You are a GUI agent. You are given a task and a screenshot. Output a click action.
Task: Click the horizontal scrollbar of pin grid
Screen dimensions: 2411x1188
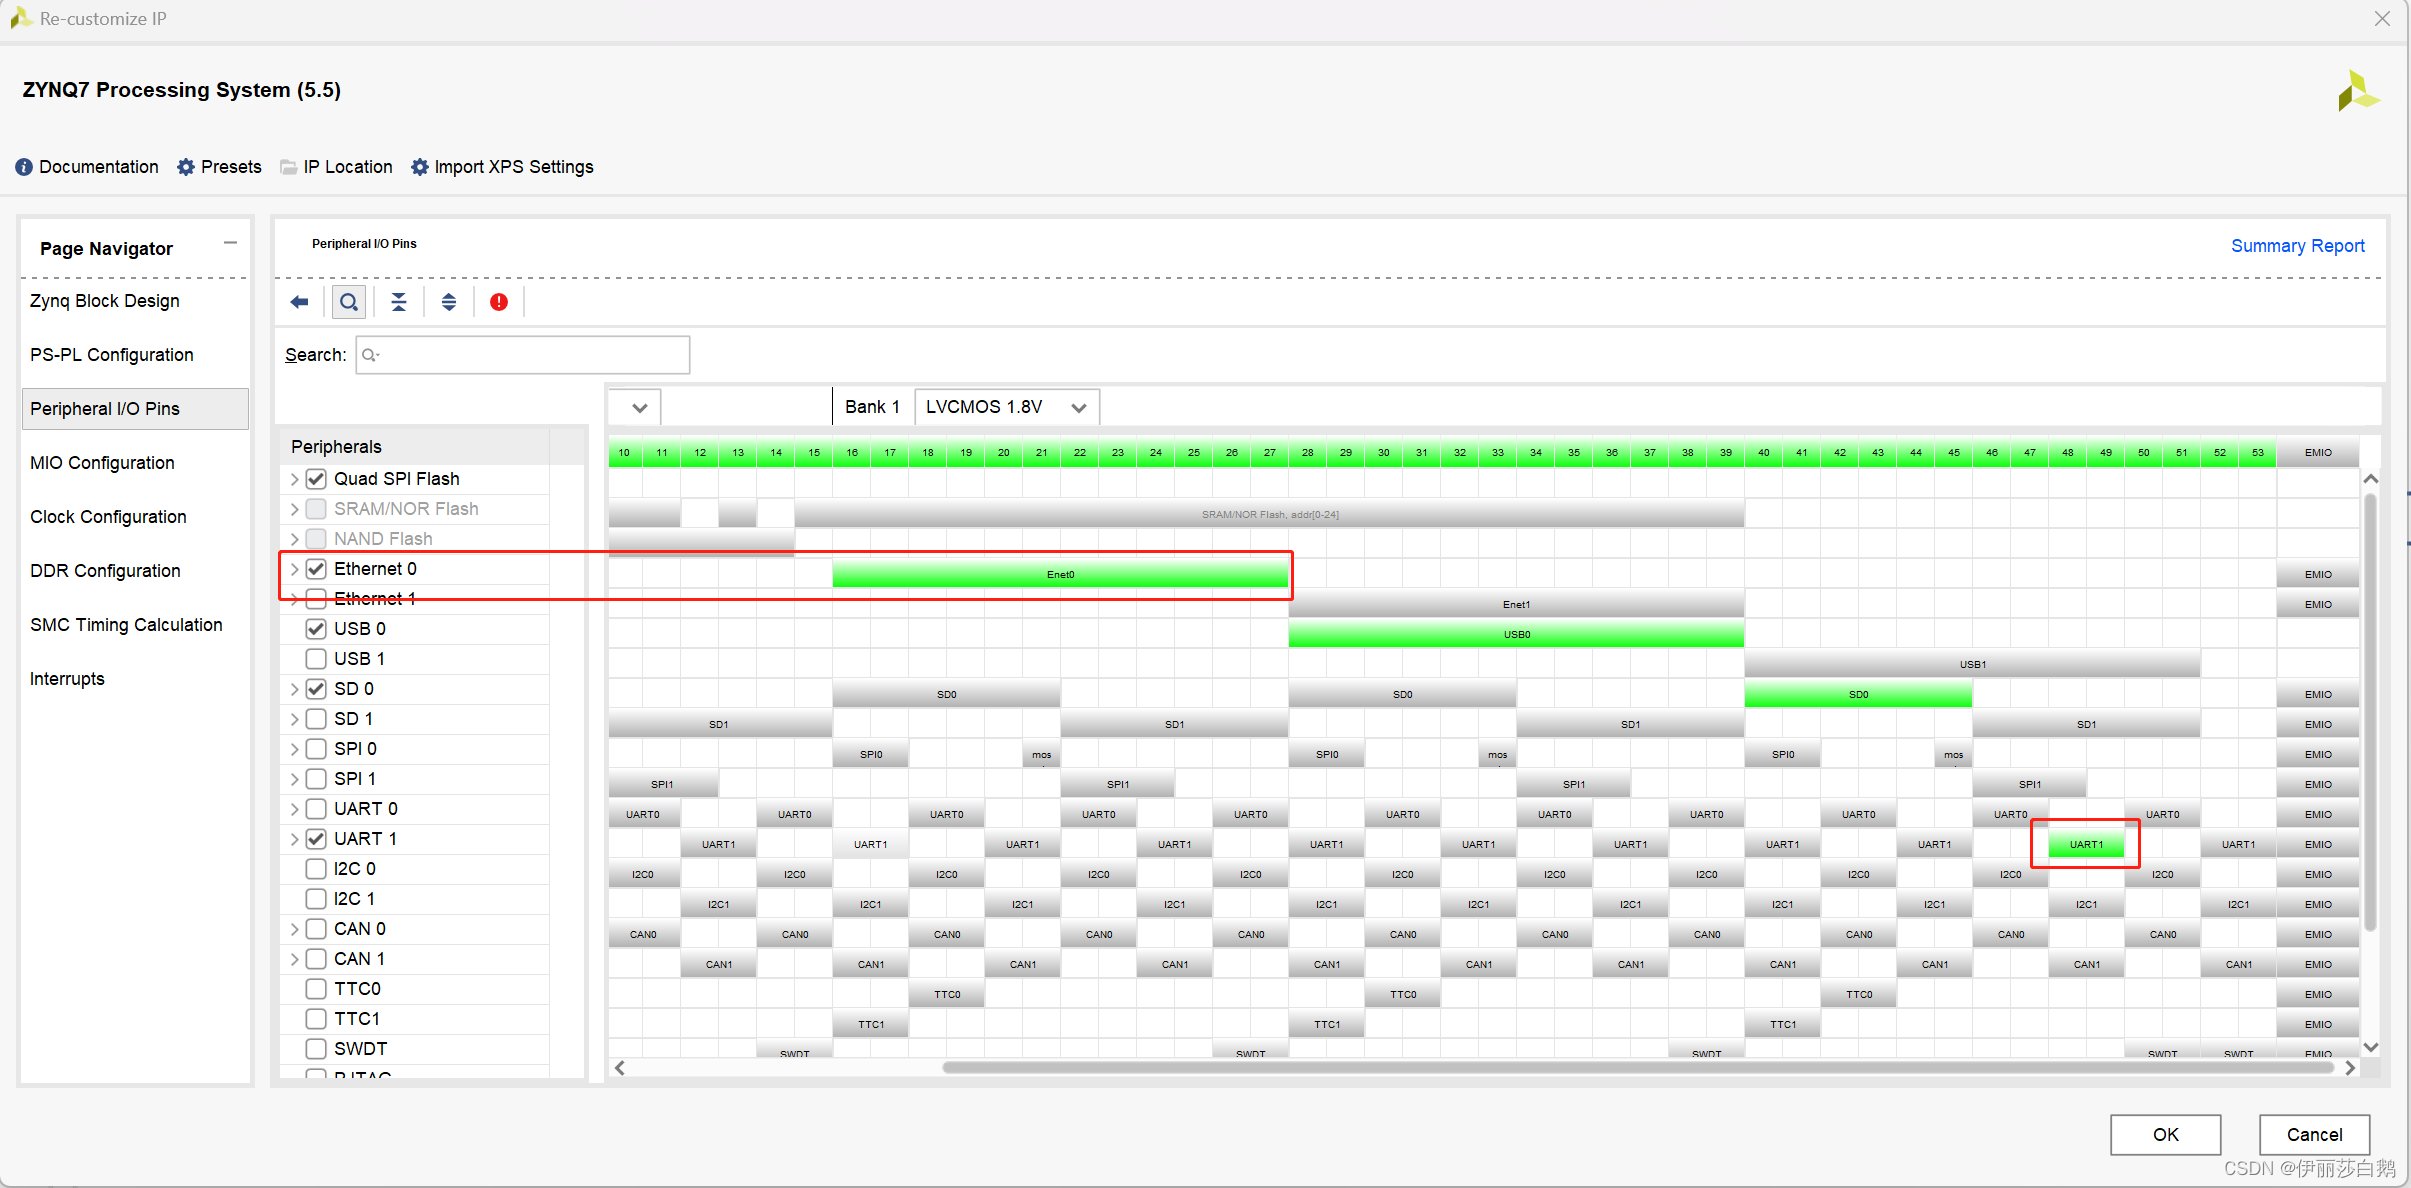[1640, 1067]
